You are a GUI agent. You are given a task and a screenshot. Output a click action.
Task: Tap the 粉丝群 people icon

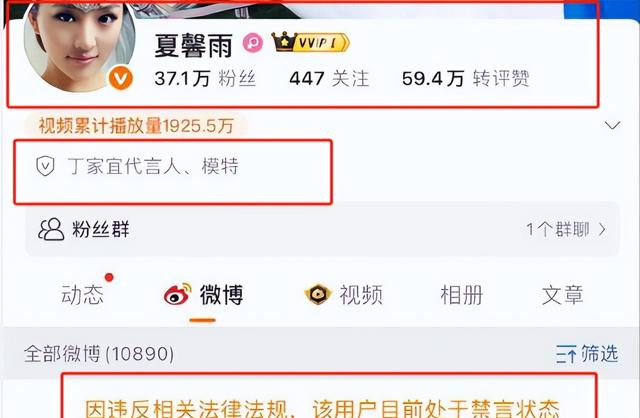coord(51,229)
